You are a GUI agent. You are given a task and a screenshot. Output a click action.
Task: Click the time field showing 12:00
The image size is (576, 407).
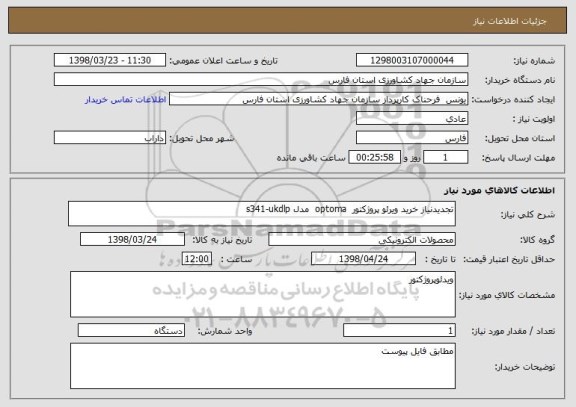[197, 259]
